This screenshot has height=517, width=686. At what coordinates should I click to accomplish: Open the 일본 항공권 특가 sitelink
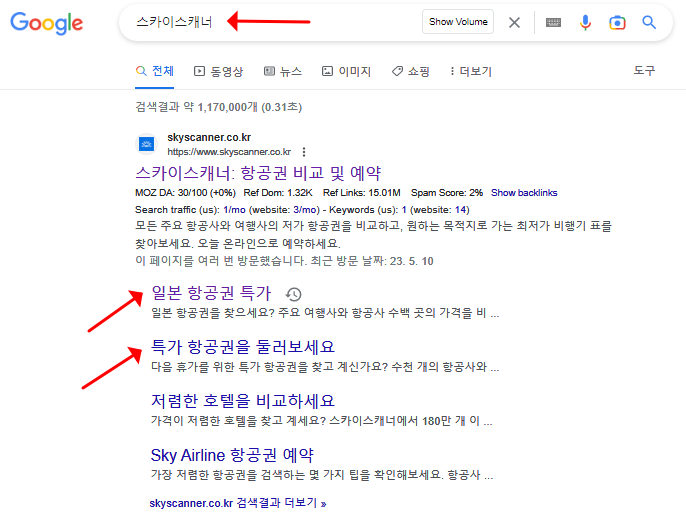pos(211,293)
